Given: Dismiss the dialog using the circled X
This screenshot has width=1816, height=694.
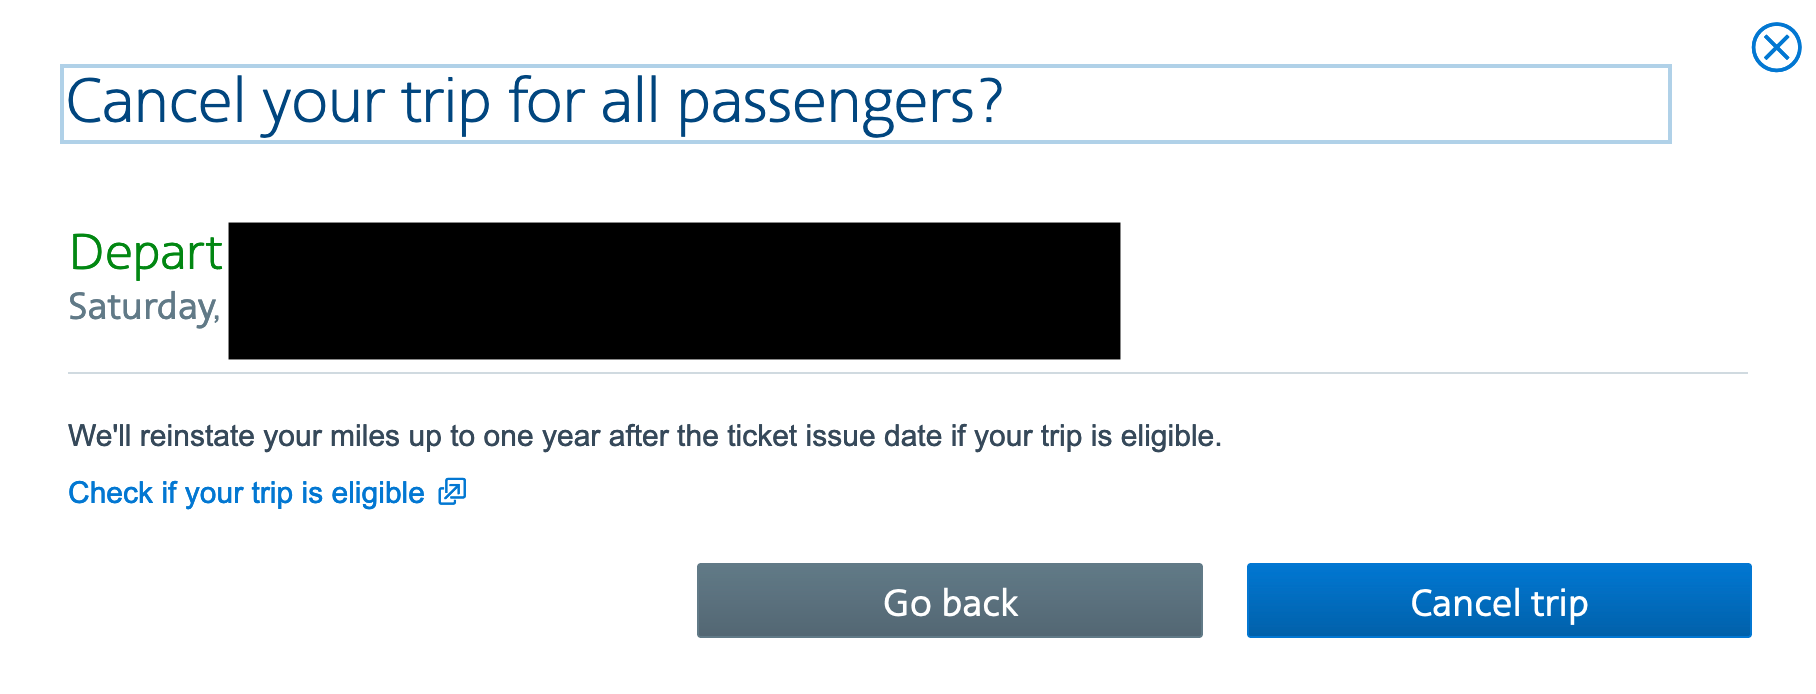Looking at the screenshot, I should tap(1776, 47).
